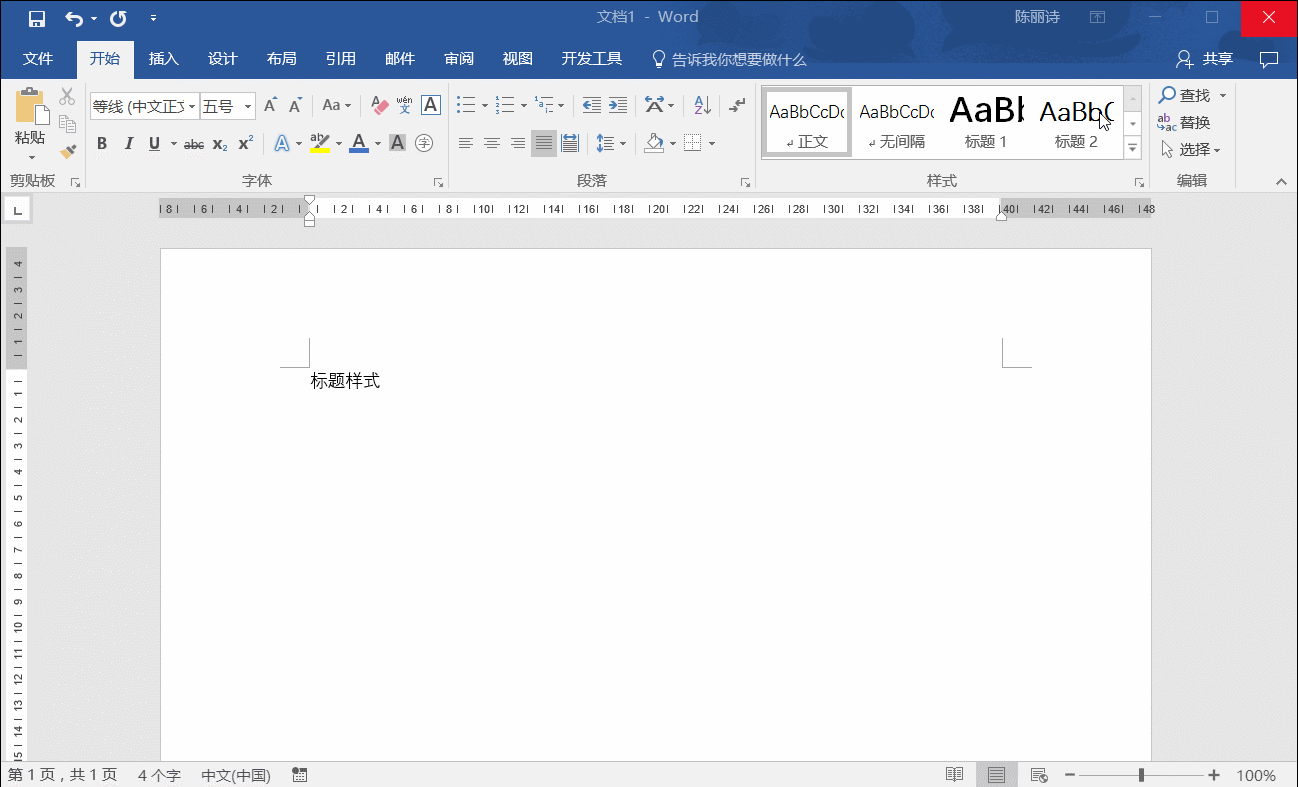Decrease paragraph indent
This screenshot has width=1298, height=787.
pyautogui.click(x=592, y=105)
